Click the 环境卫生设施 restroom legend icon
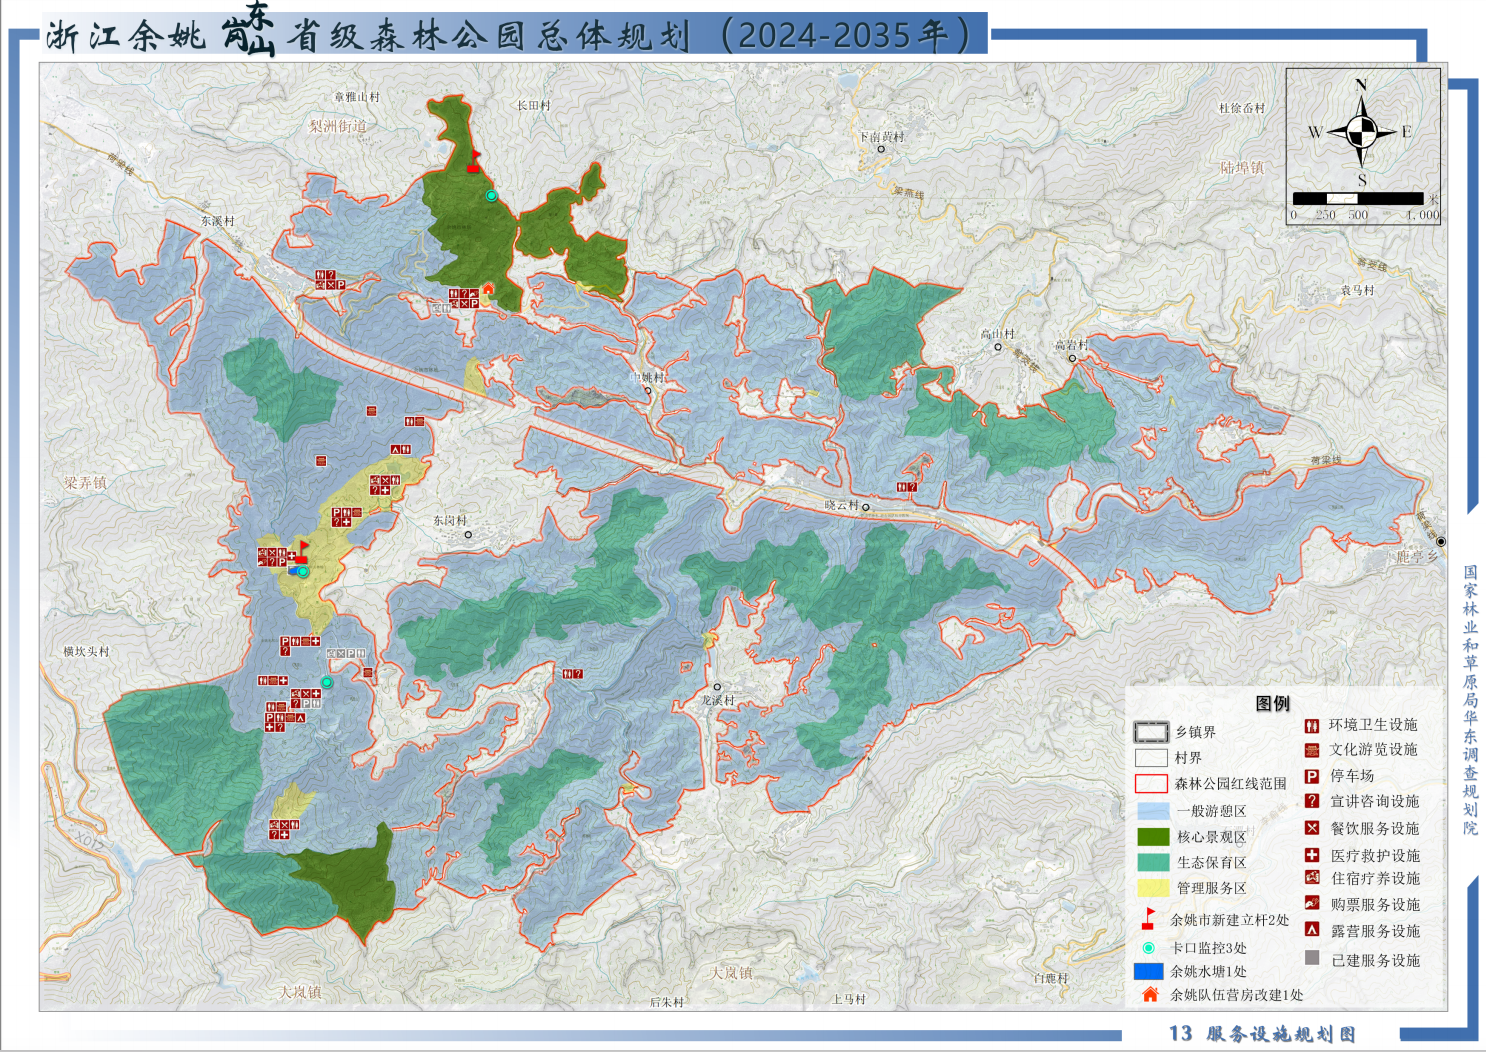This screenshot has width=1486, height=1052. point(1312,725)
